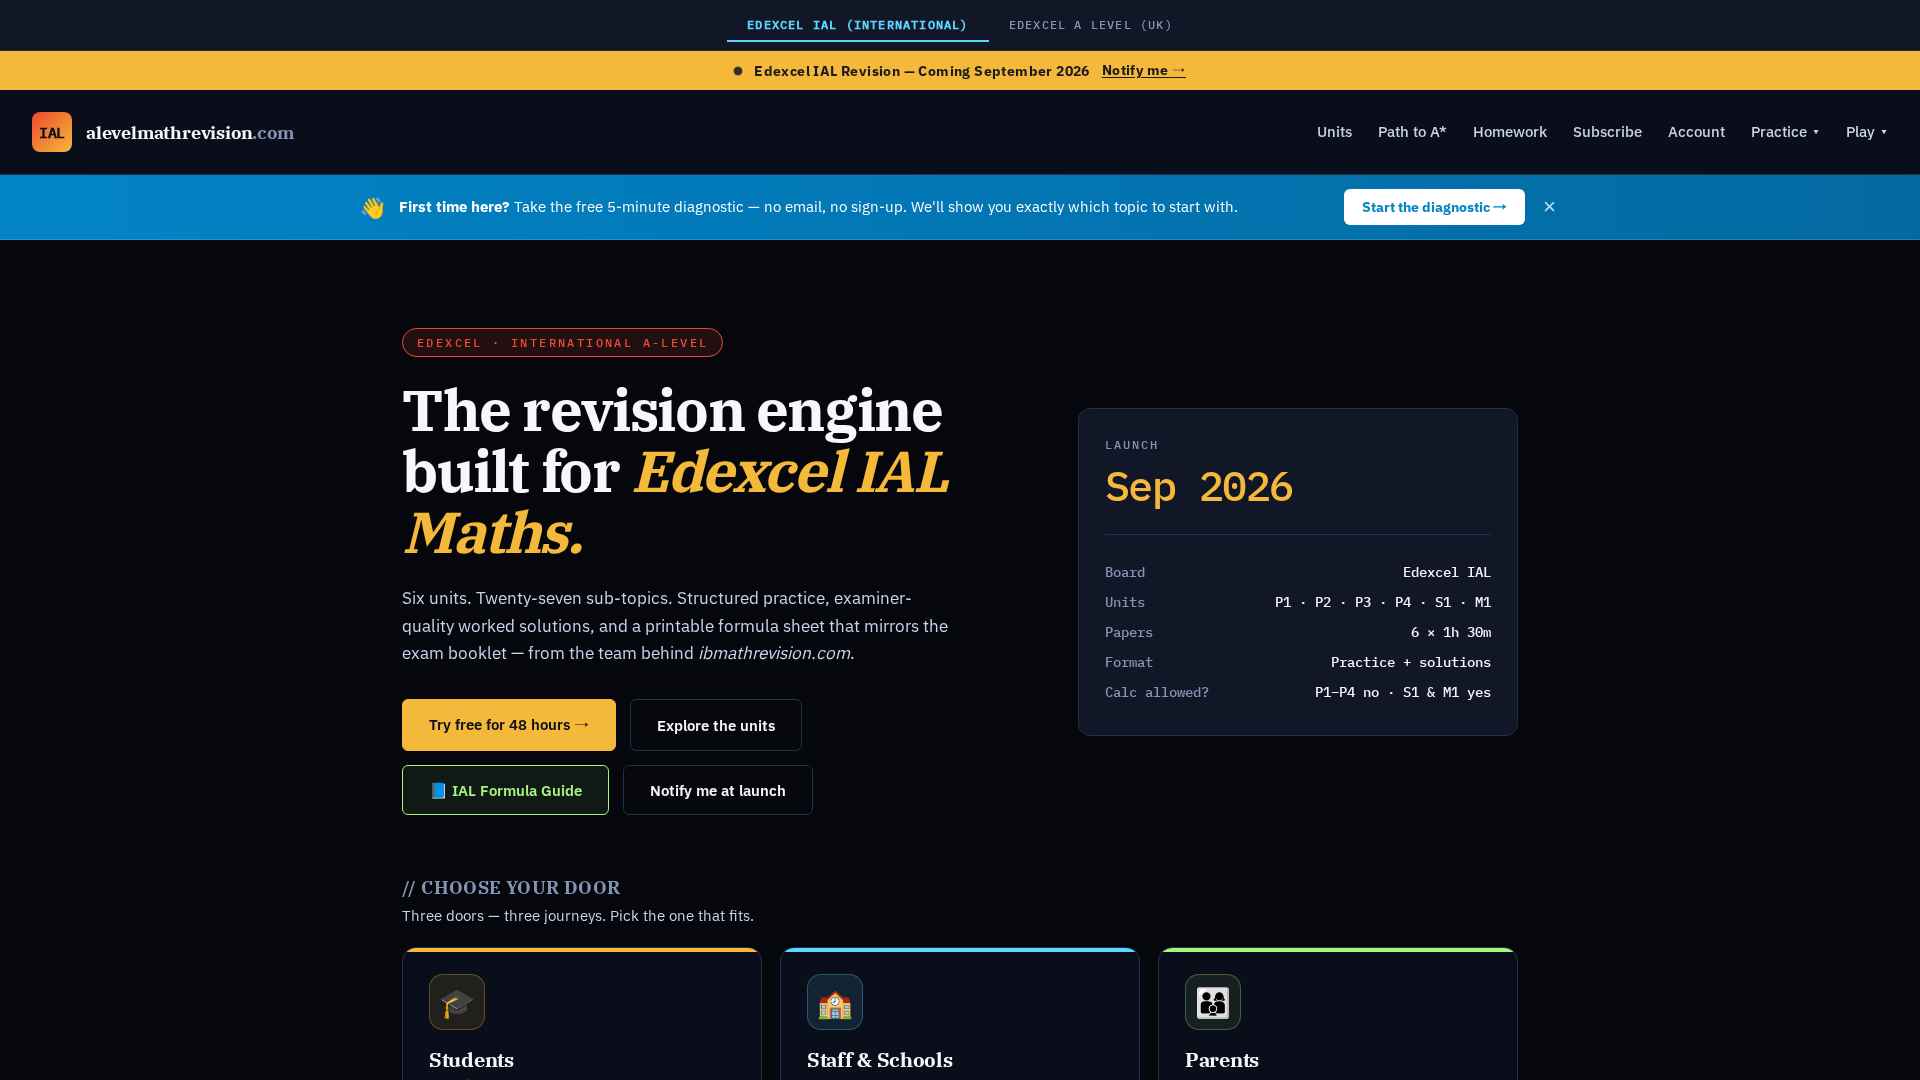Image resolution: width=1920 pixels, height=1080 pixels.
Task: Open the IAL Formula Guide button
Action: click(x=505, y=790)
